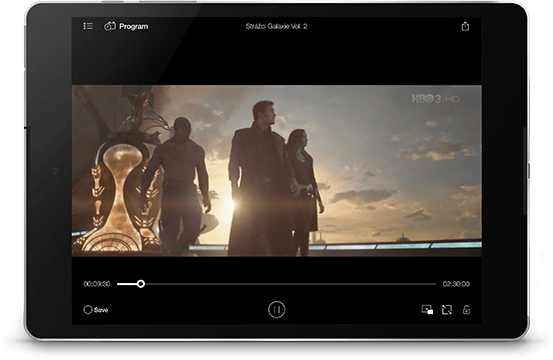The width and height of the screenshot is (553, 360).
Task: Click the Strážci Galaxie Vol. 2 title
Action: 276,26
